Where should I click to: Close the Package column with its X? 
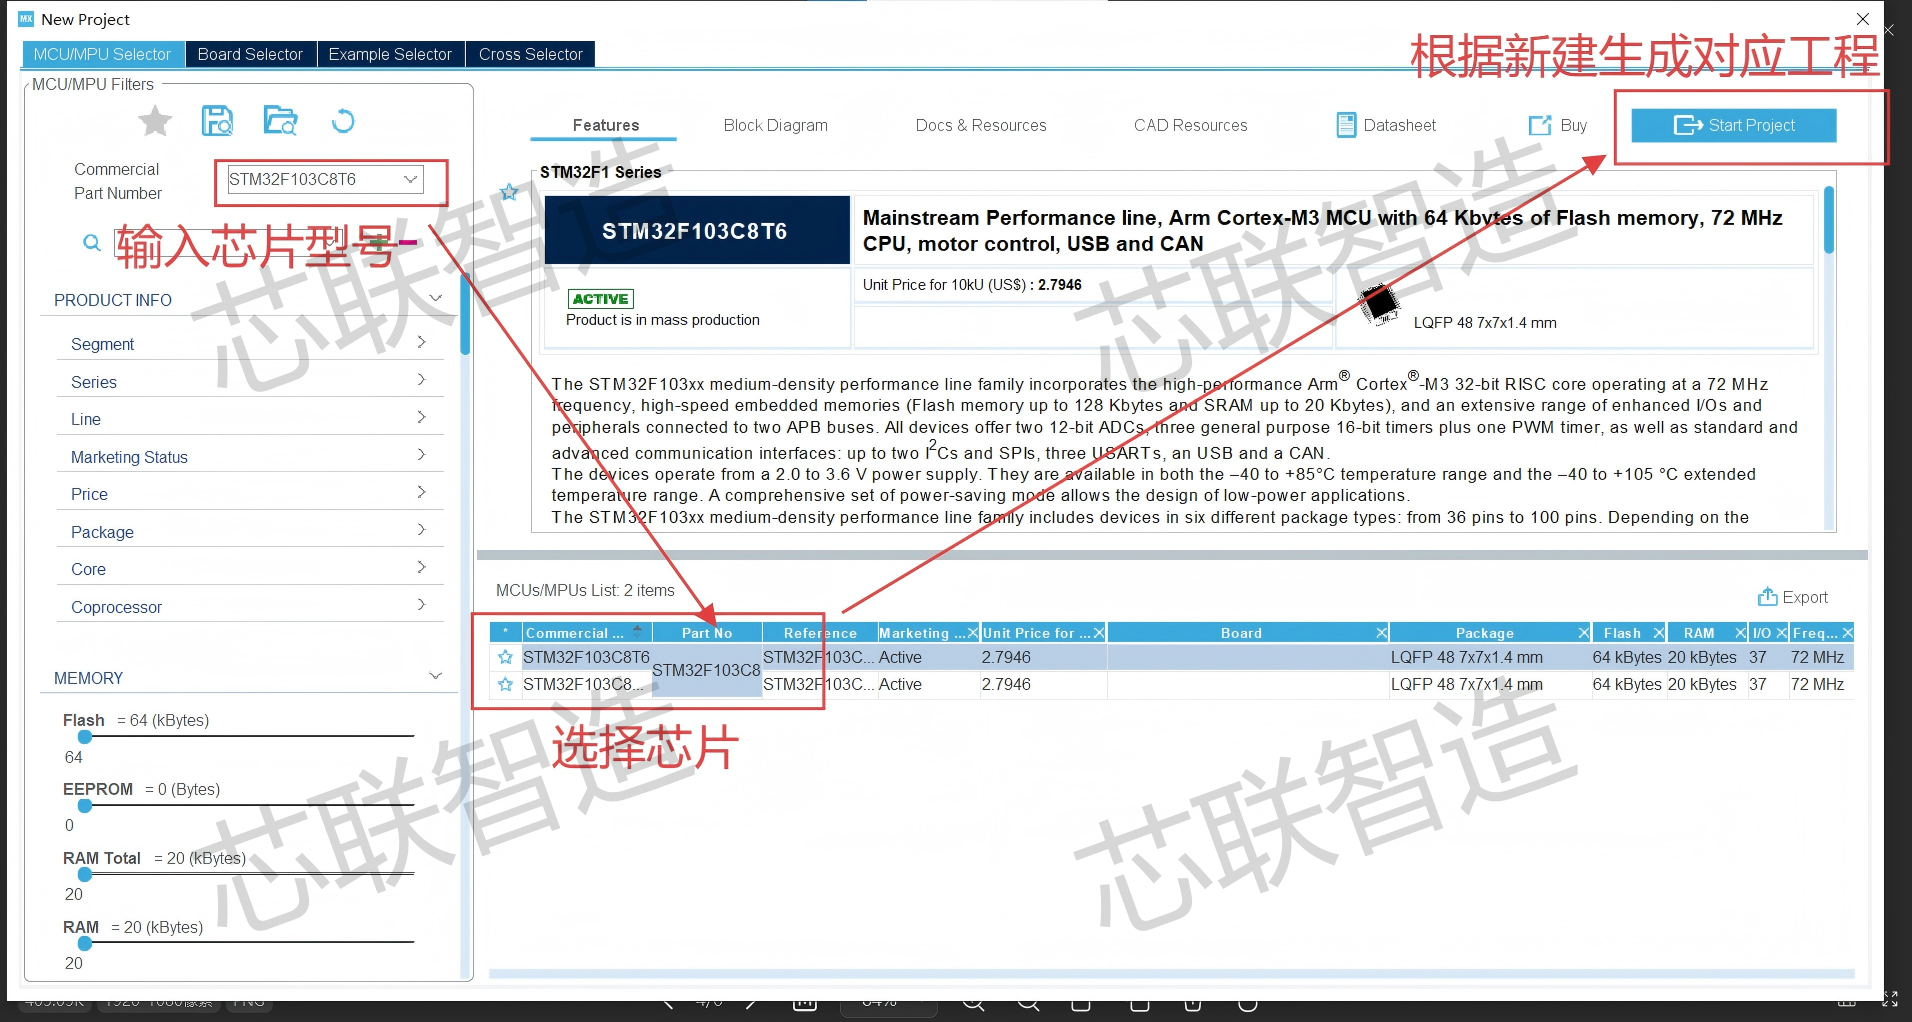(x=1583, y=633)
